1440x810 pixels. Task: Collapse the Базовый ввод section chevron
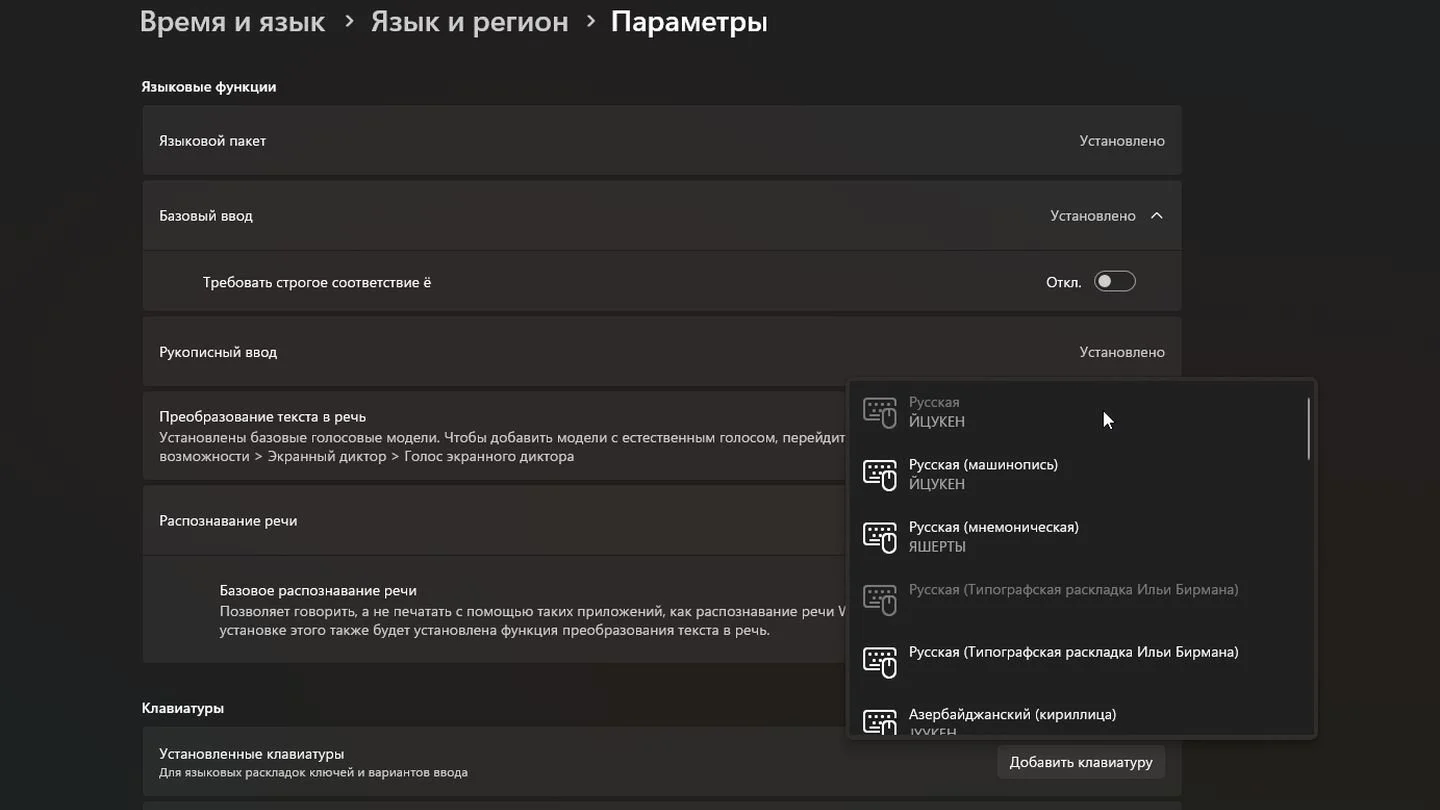[x=1156, y=216]
